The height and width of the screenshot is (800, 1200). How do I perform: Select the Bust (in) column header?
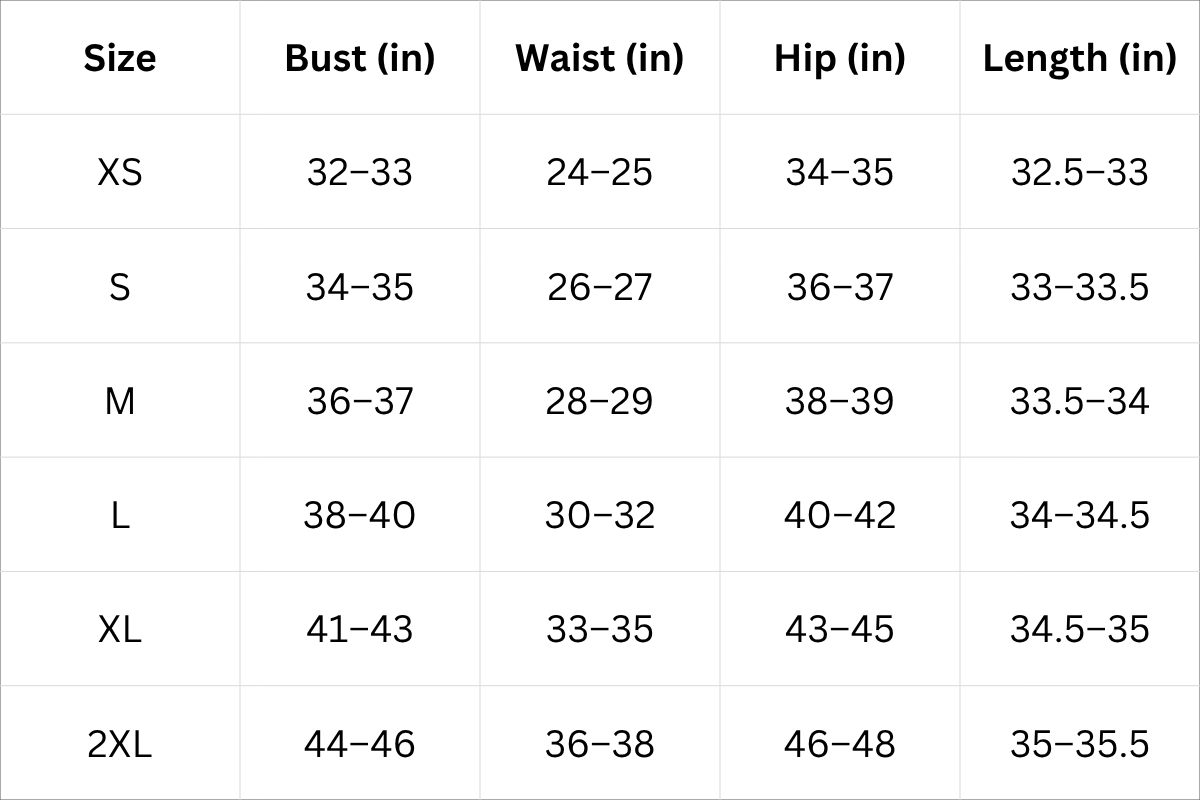click(x=360, y=58)
